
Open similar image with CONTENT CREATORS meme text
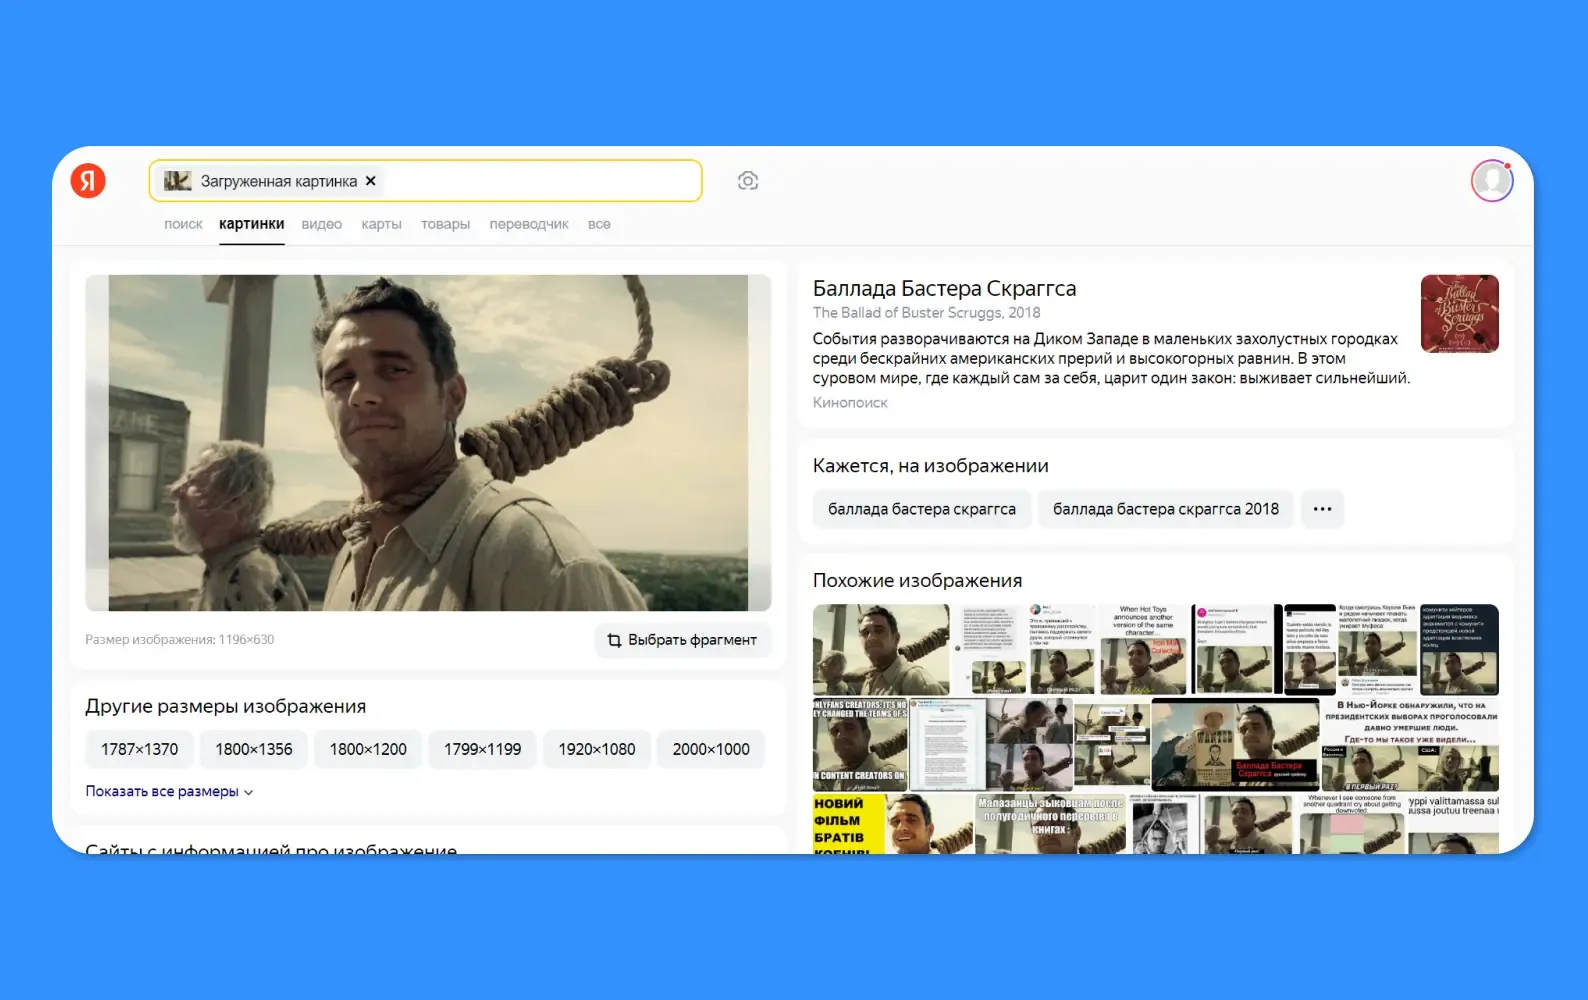pos(860,745)
